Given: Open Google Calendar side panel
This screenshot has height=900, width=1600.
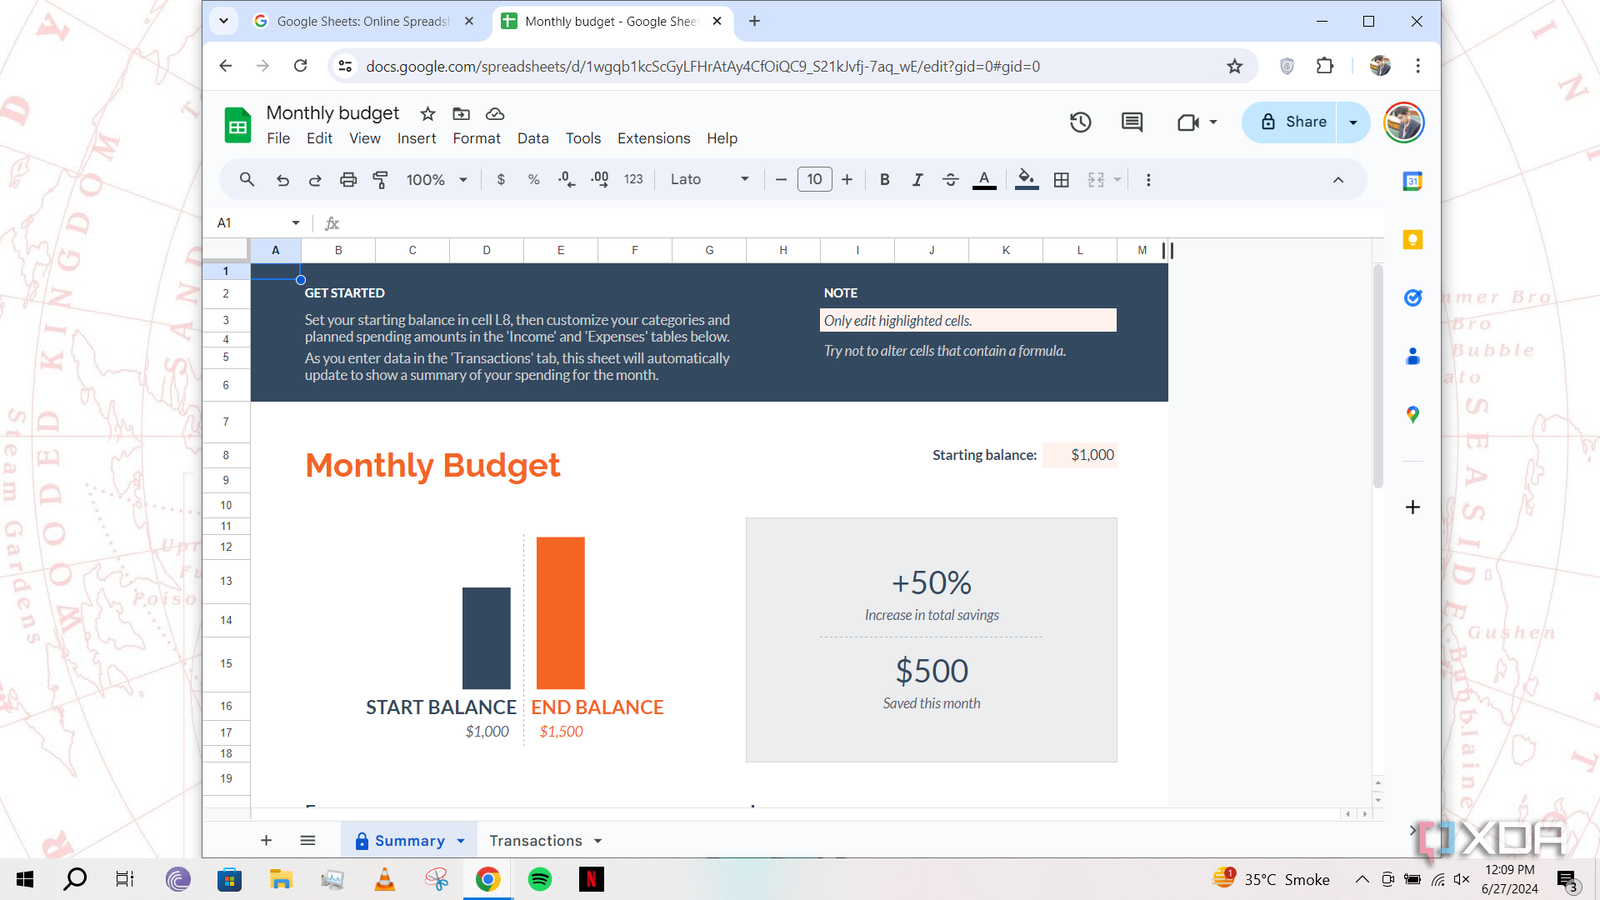Looking at the screenshot, I should tap(1413, 181).
